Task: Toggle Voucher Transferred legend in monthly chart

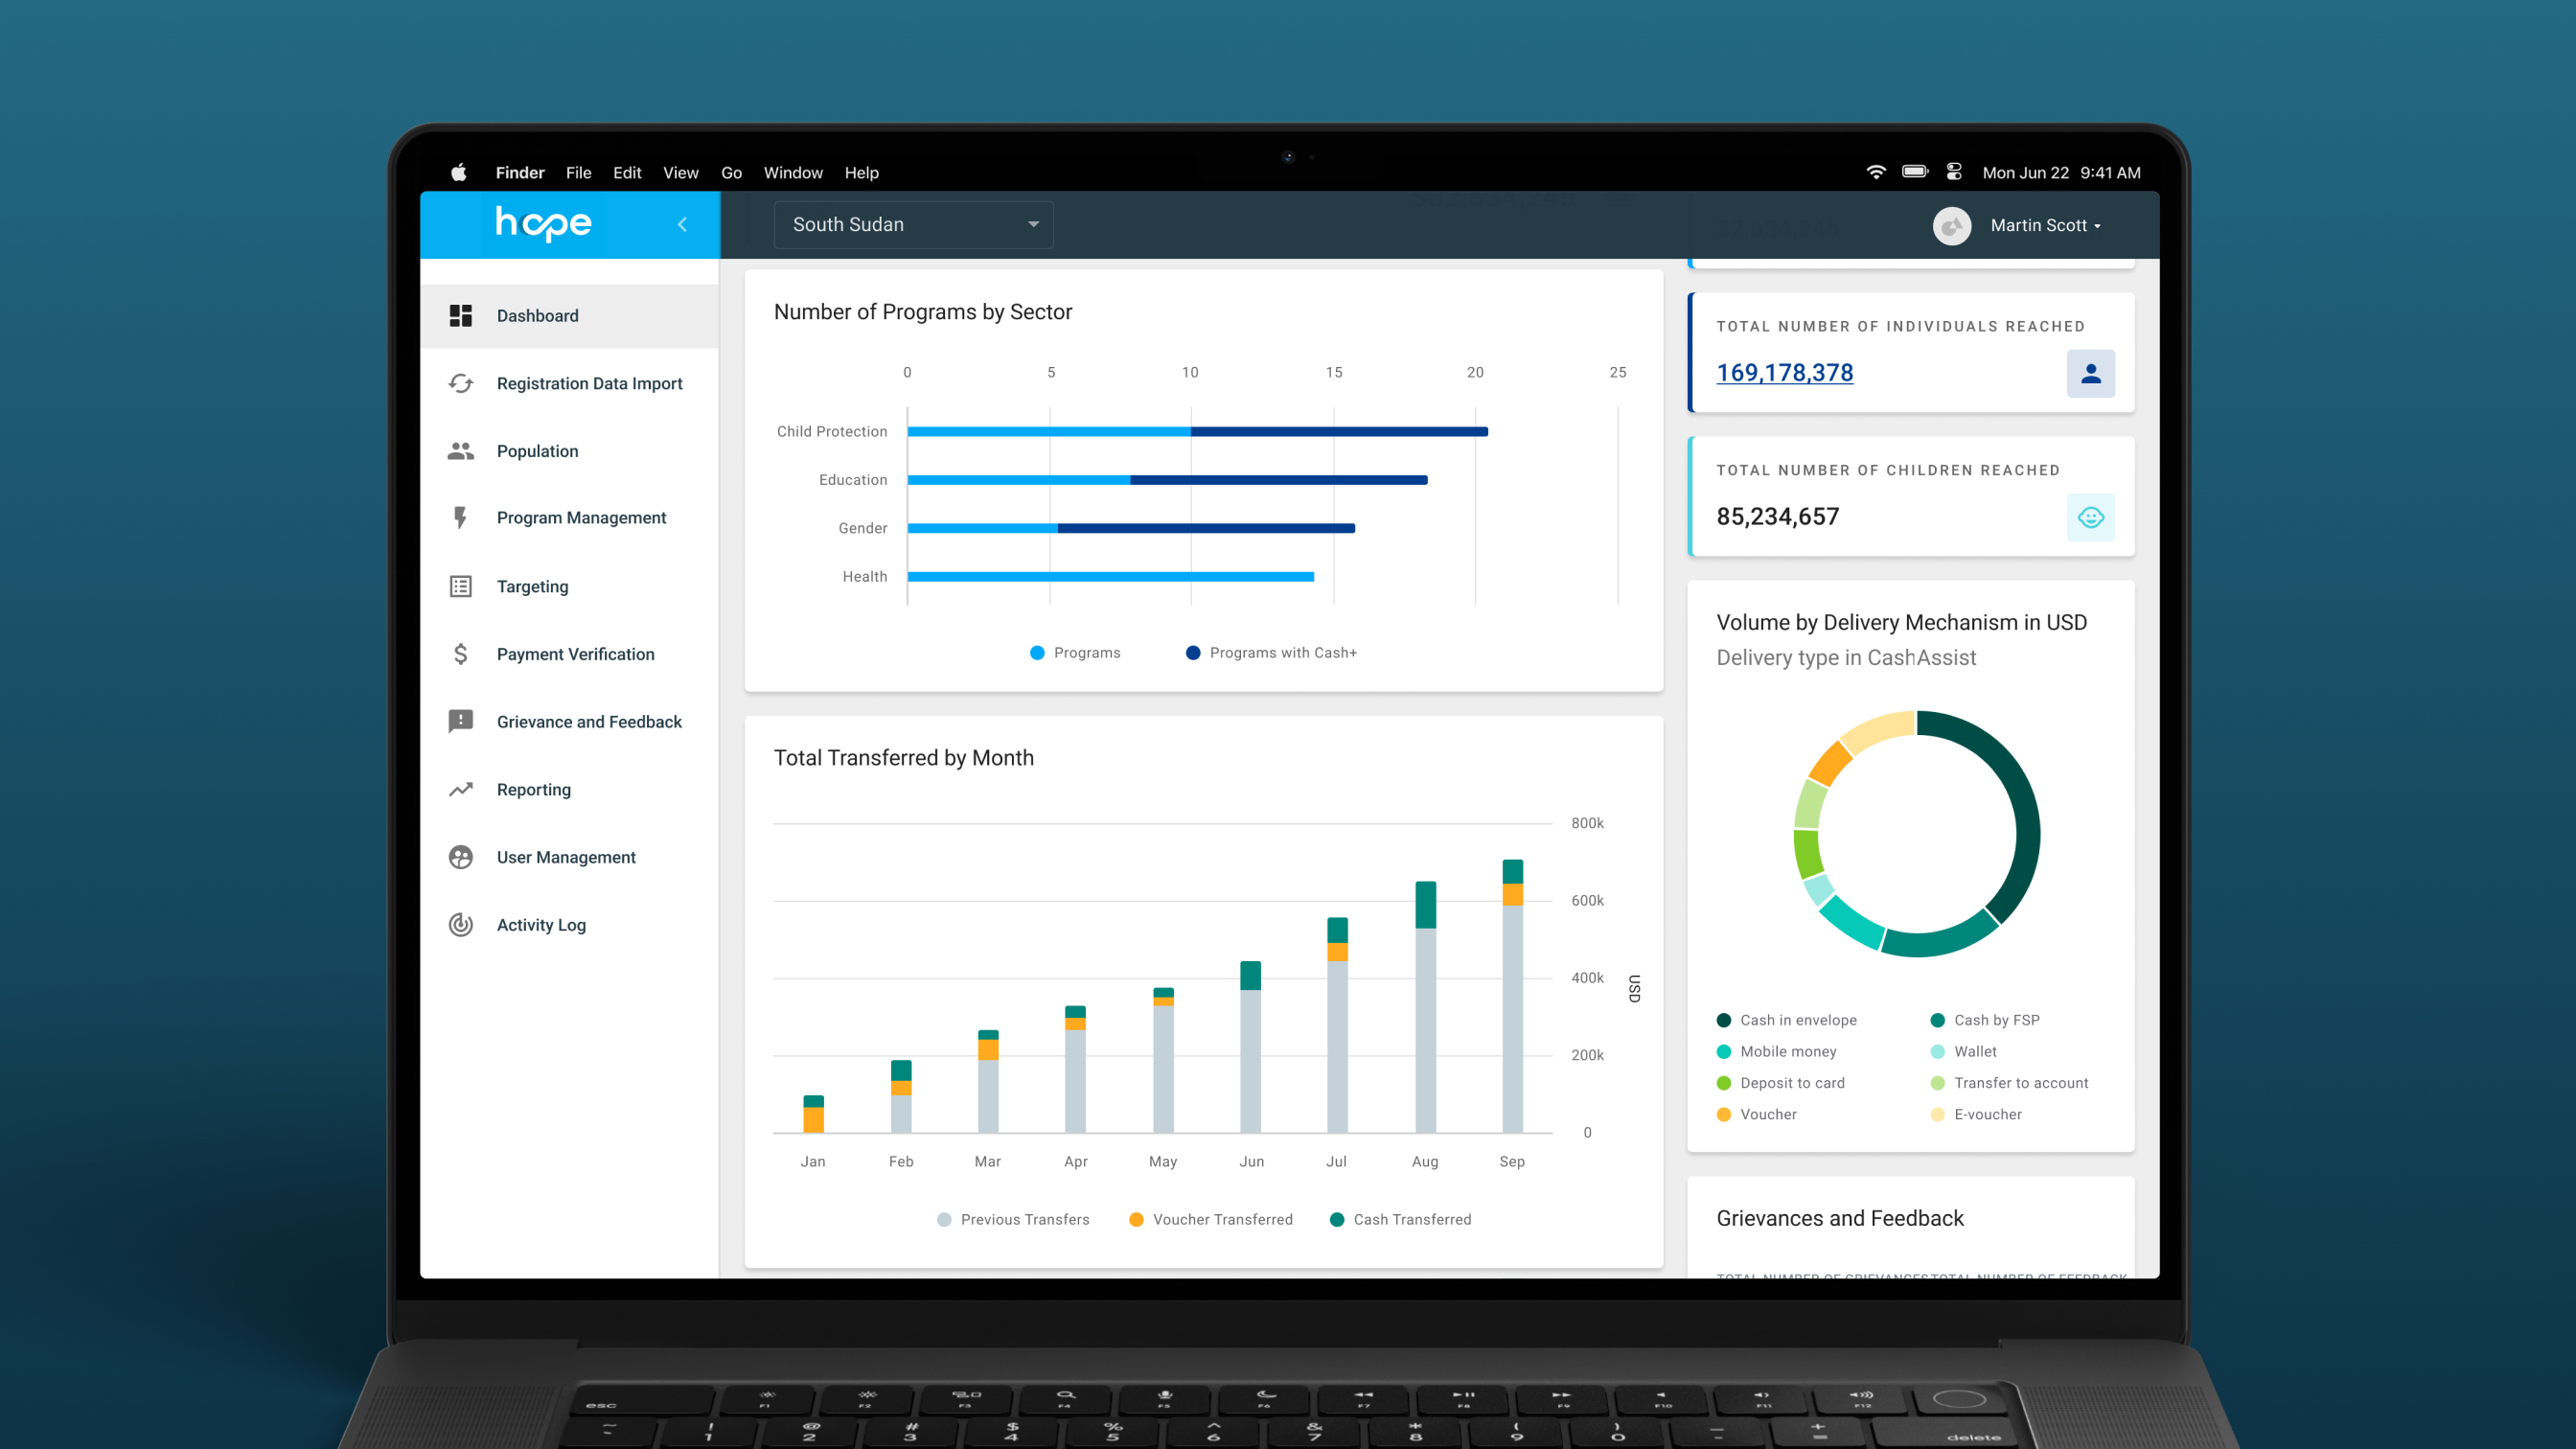Action: tap(1210, 1220)
